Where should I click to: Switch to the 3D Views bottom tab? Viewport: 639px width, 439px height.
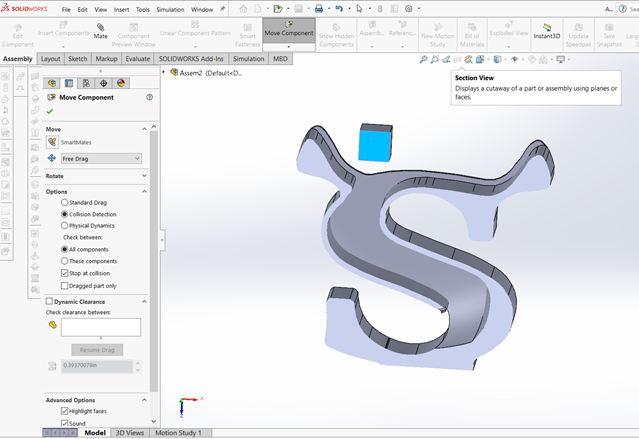tap(130, 432)
